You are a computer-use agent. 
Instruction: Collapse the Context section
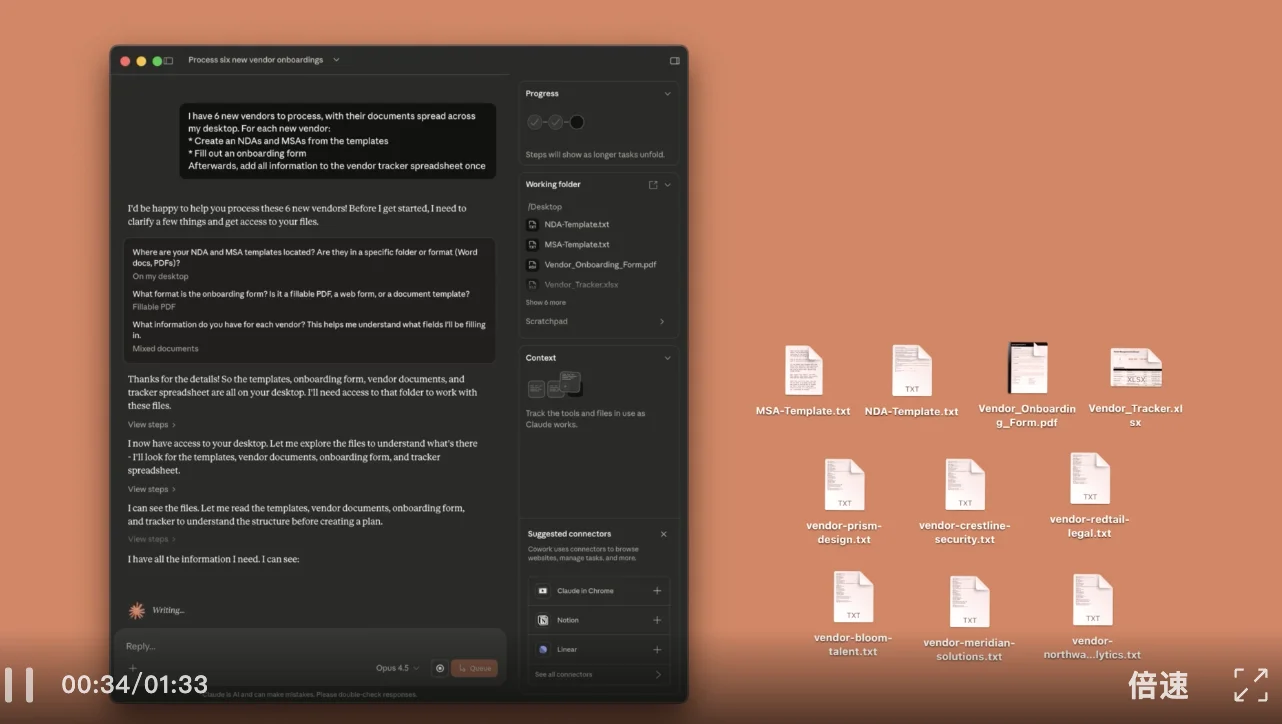point(667,358)
